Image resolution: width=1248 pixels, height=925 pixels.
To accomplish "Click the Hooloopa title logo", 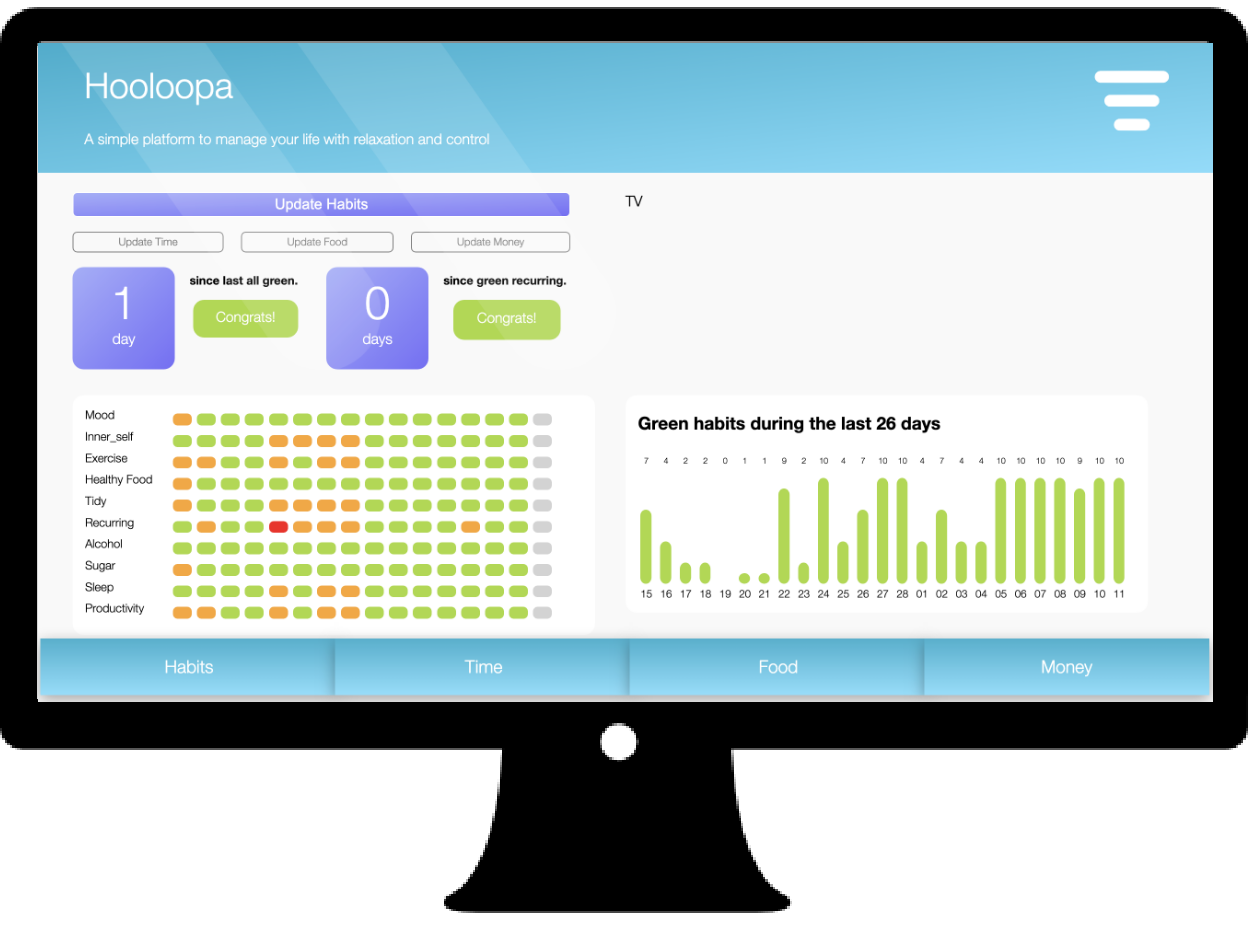I will pyautogui.click(x=158, y=86).
